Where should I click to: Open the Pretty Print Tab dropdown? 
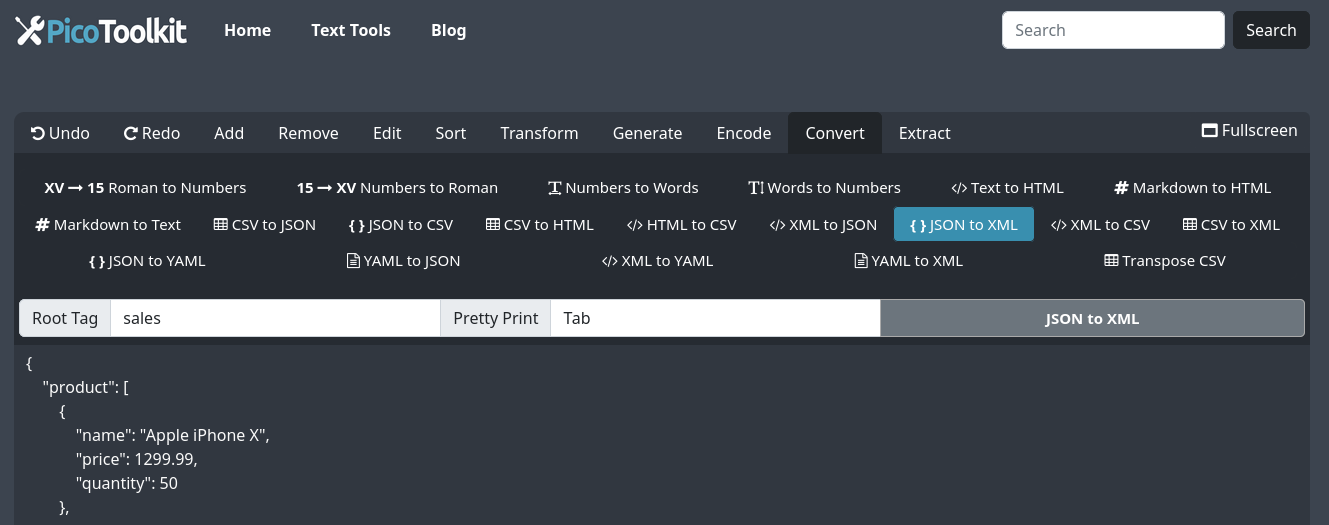pos(714,318)
